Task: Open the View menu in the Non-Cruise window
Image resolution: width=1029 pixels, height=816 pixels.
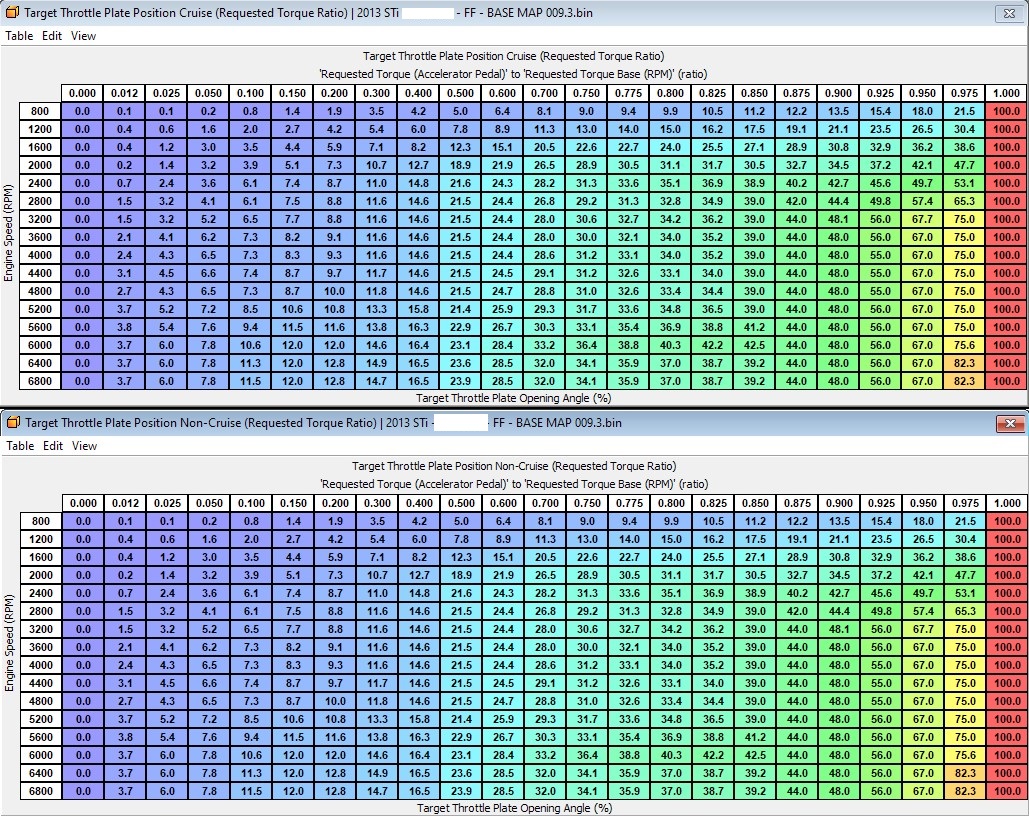Action: click(x=84, y=446)
